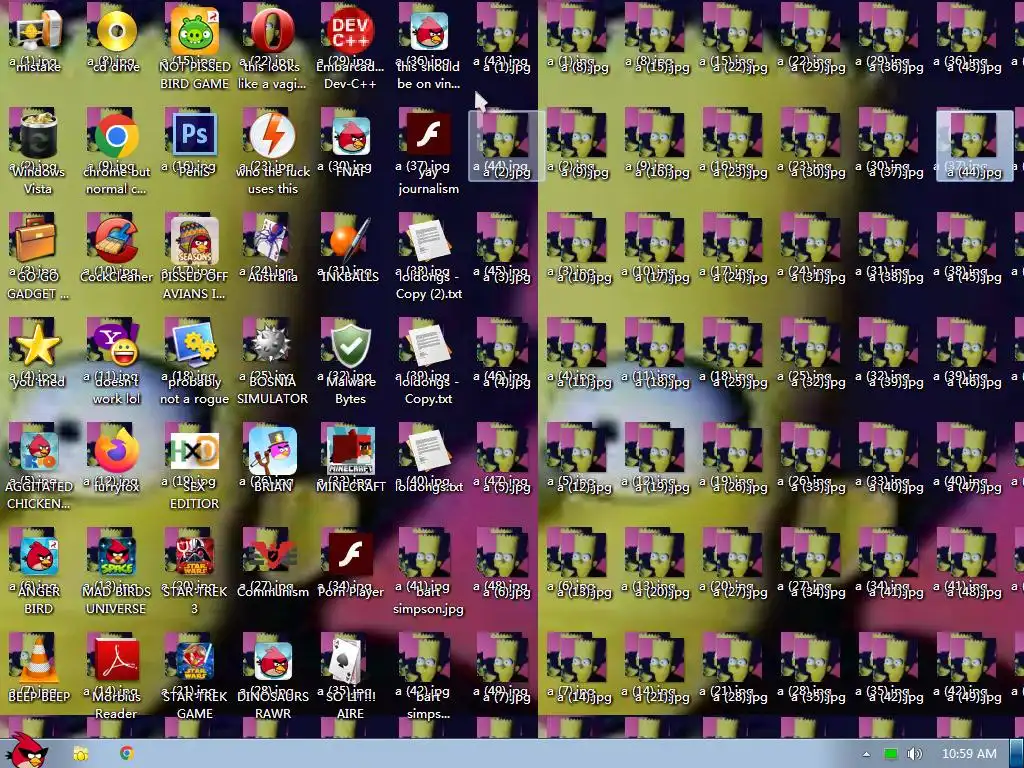The width and height of the screenshot is (1024, 768).
Task: Open the green shield Malware Bytes icon
Action: [350, 345]
